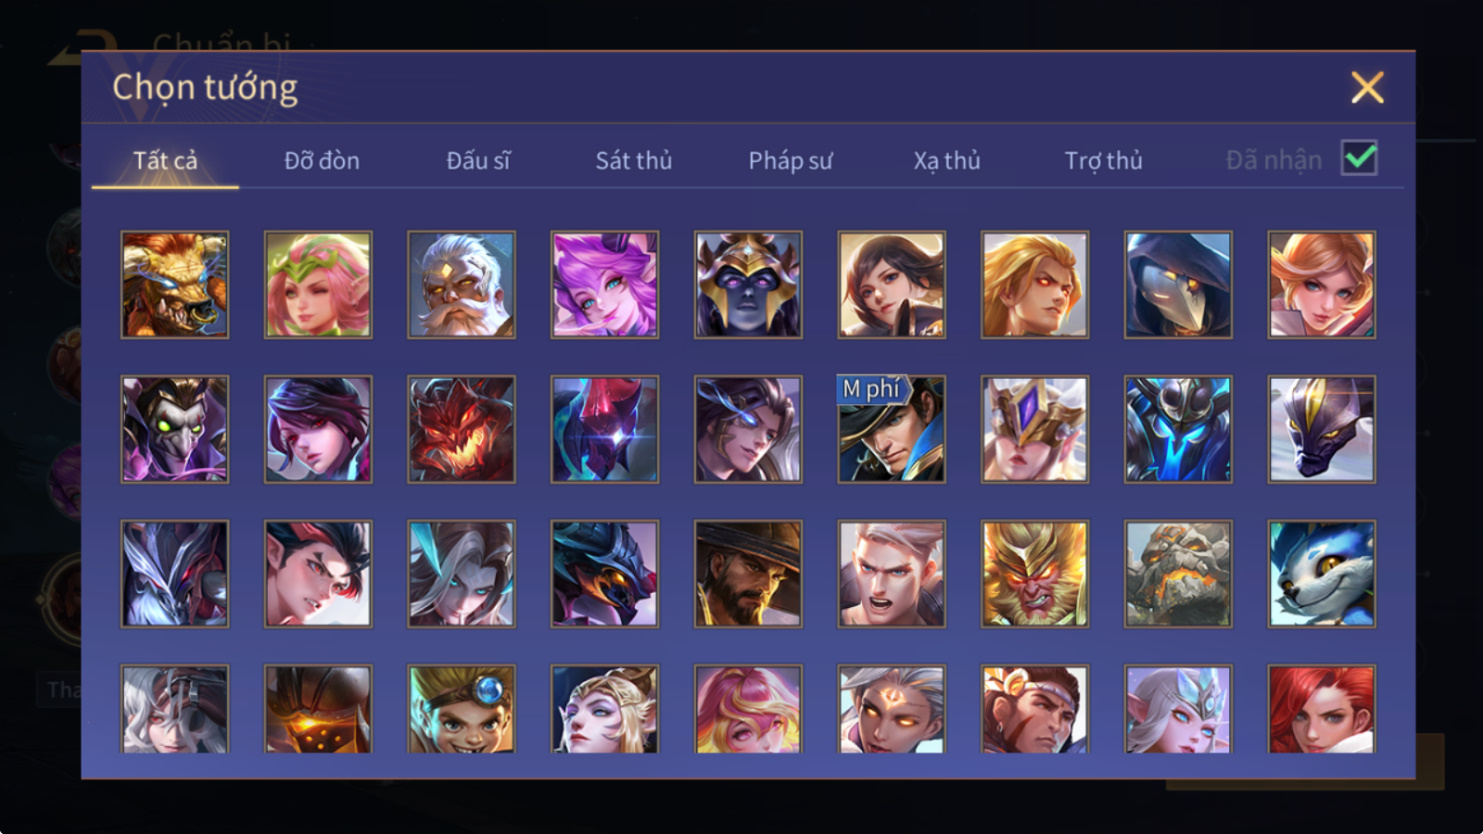
Task: Select the Tất cả tab
Action: click(x=165, y=160)
